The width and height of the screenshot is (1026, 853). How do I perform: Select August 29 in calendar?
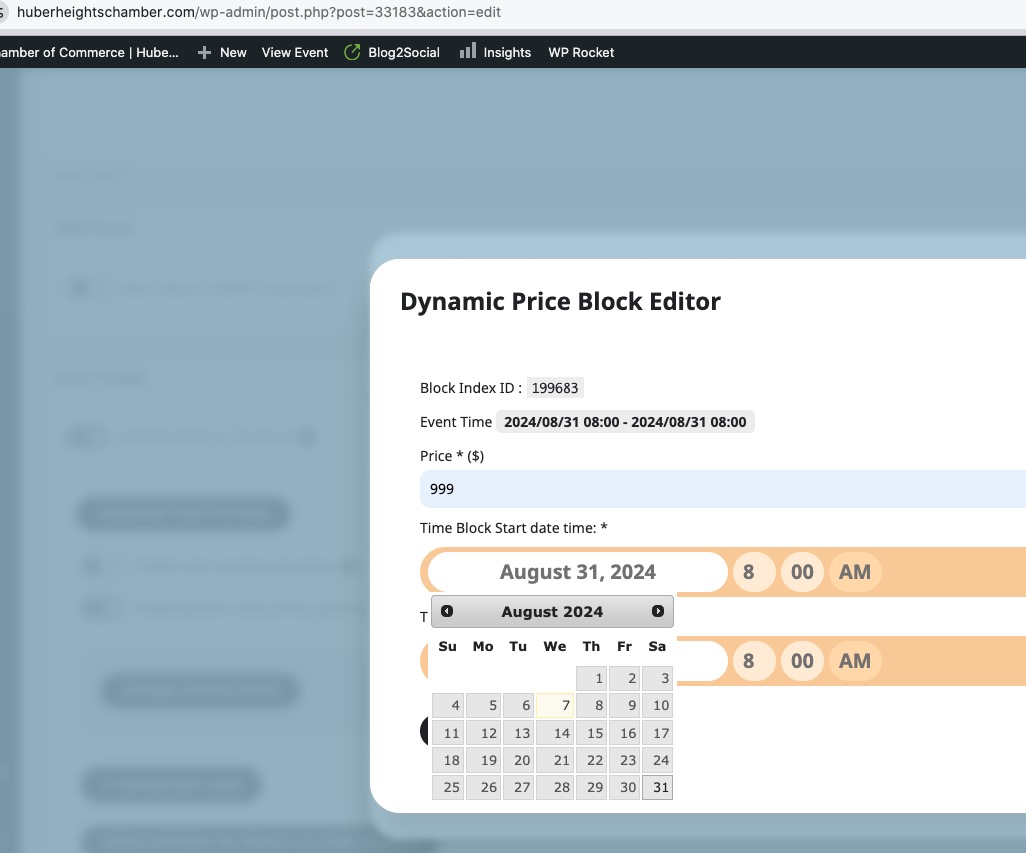tap(592, 787)
